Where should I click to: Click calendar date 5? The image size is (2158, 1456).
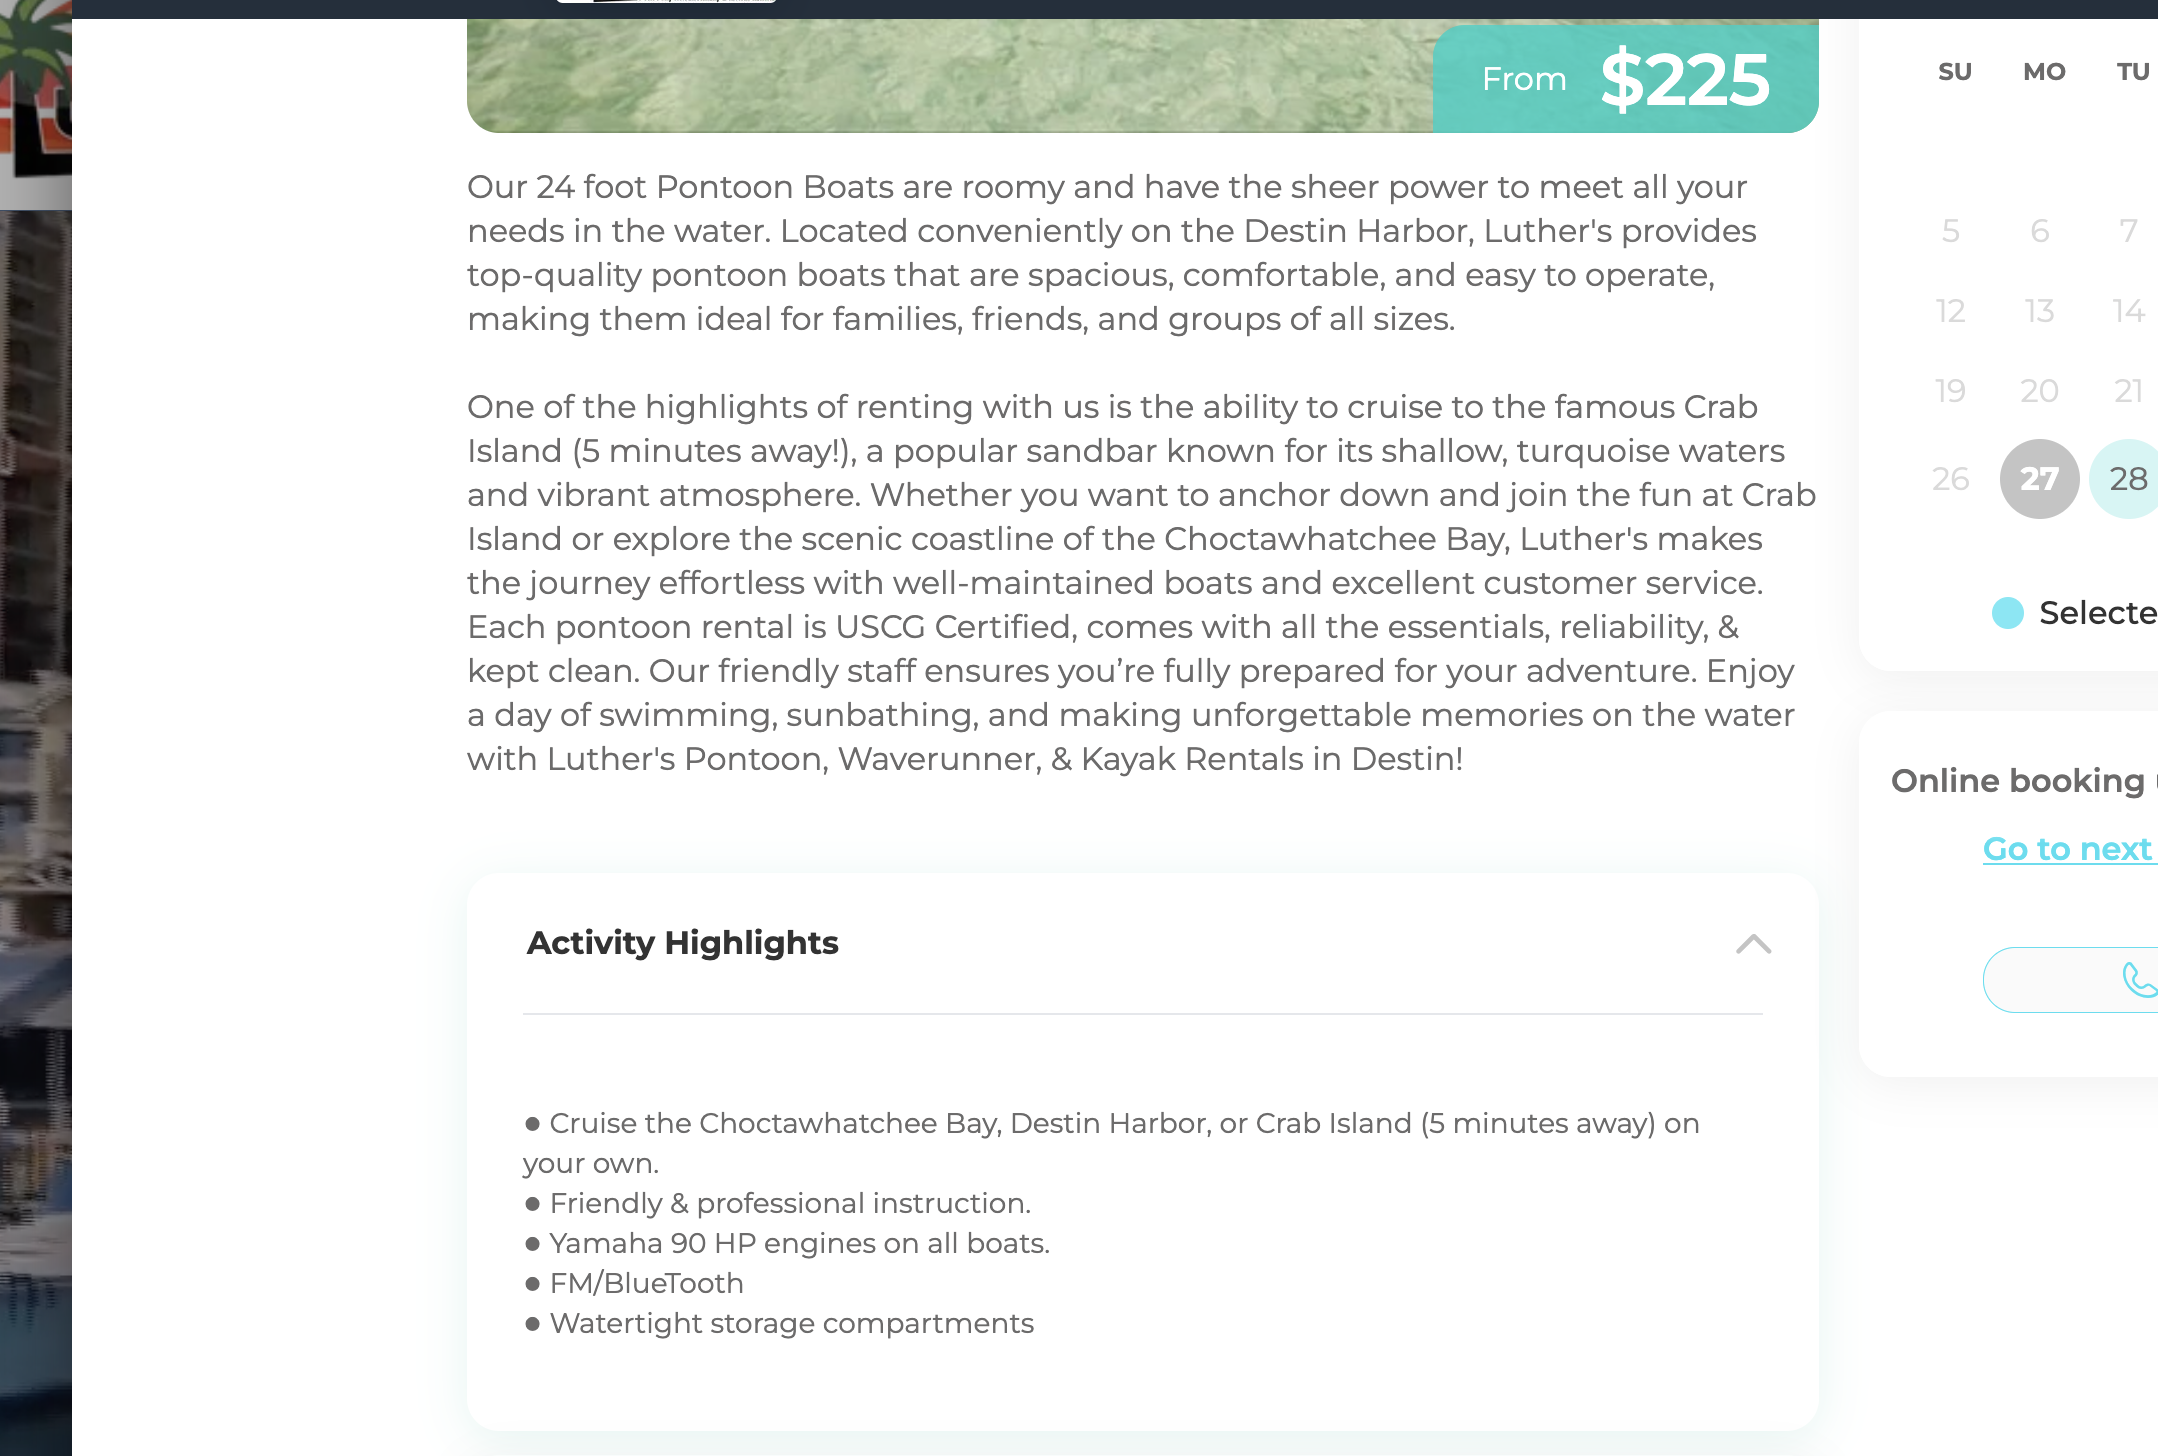tap(1950, 231)
